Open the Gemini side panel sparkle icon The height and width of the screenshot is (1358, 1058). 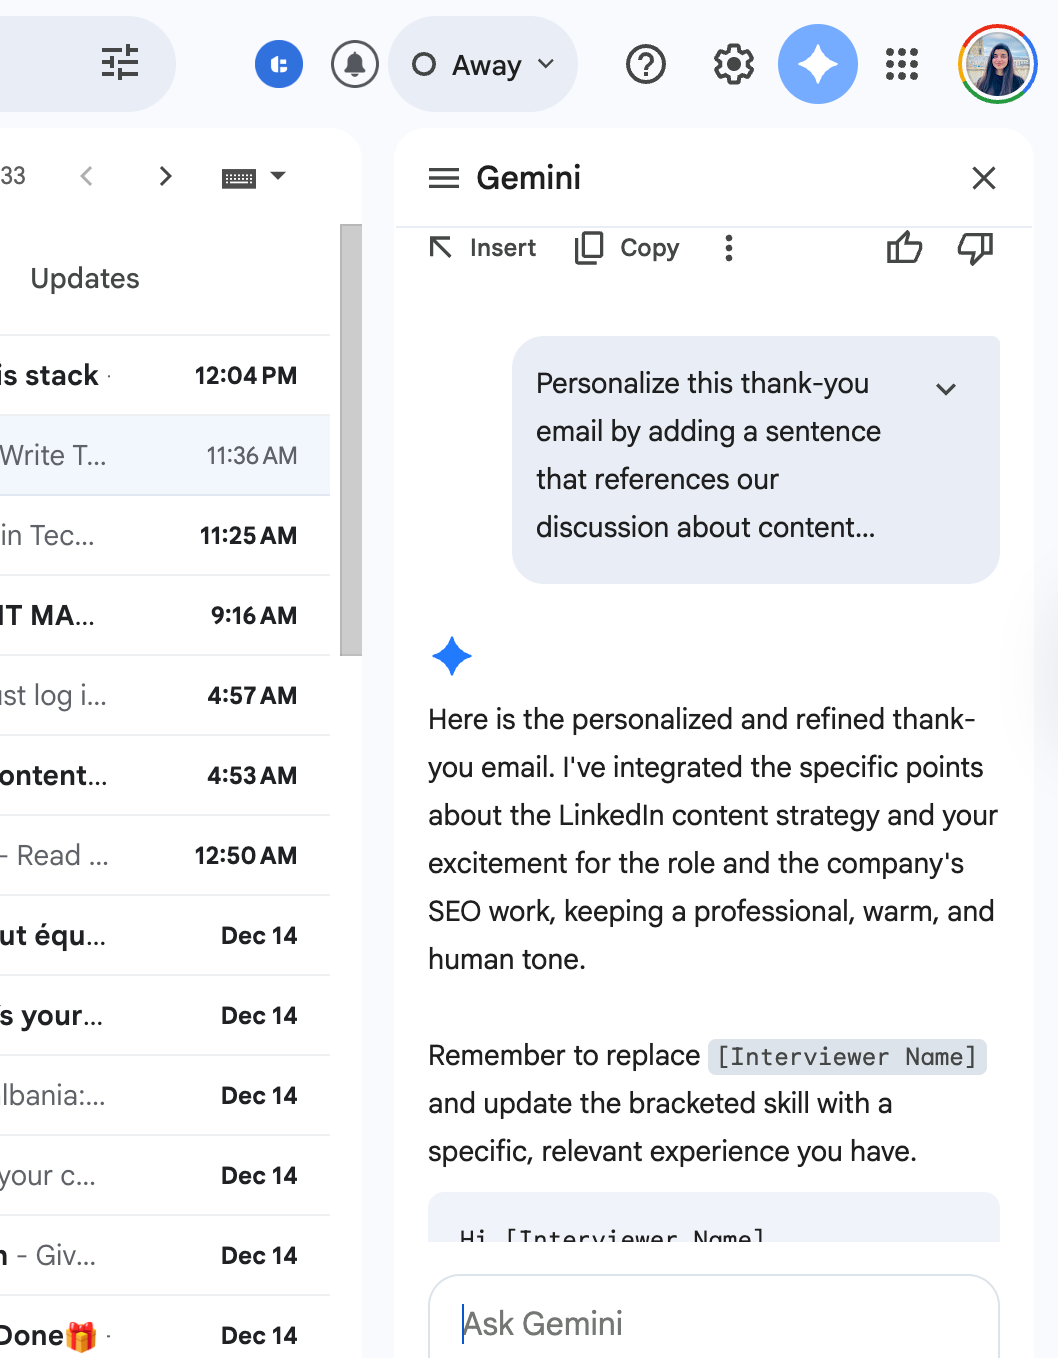point(817,63)
